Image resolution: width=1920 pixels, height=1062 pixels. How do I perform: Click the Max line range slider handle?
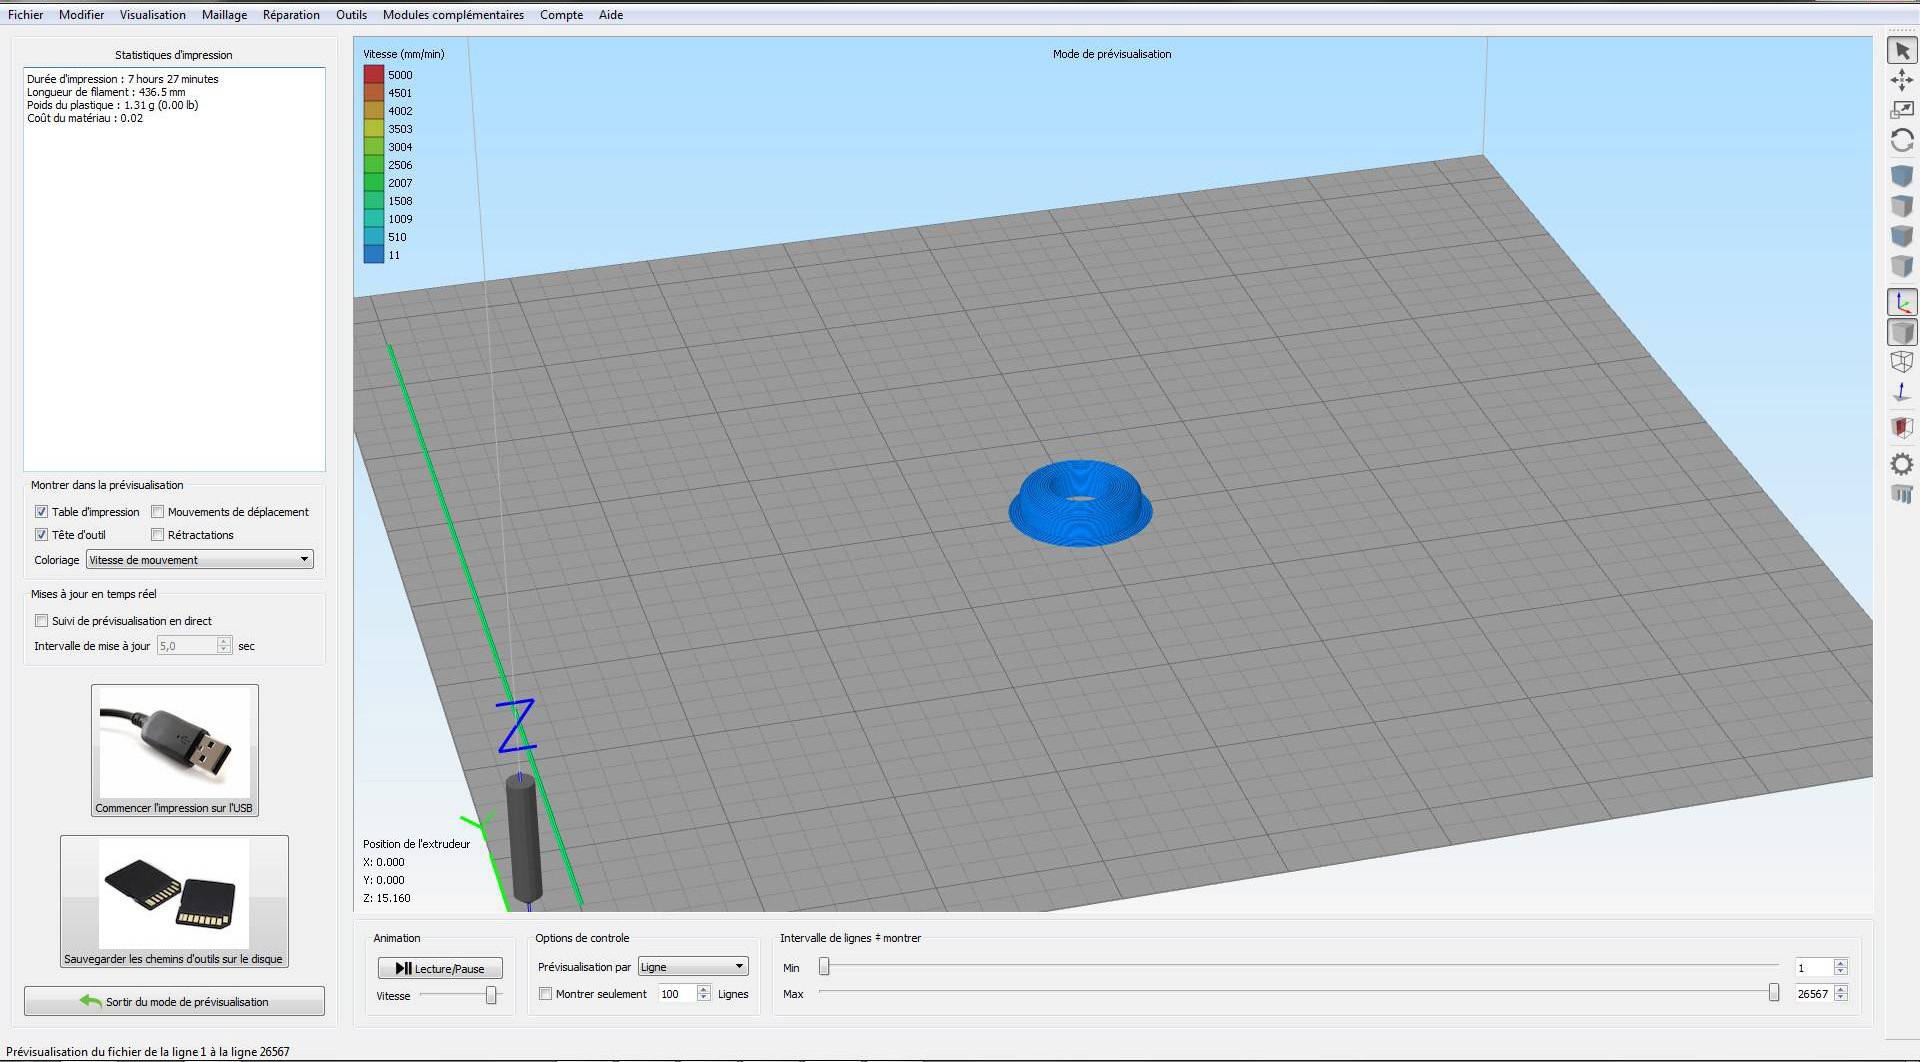(x=1774, y=993)
